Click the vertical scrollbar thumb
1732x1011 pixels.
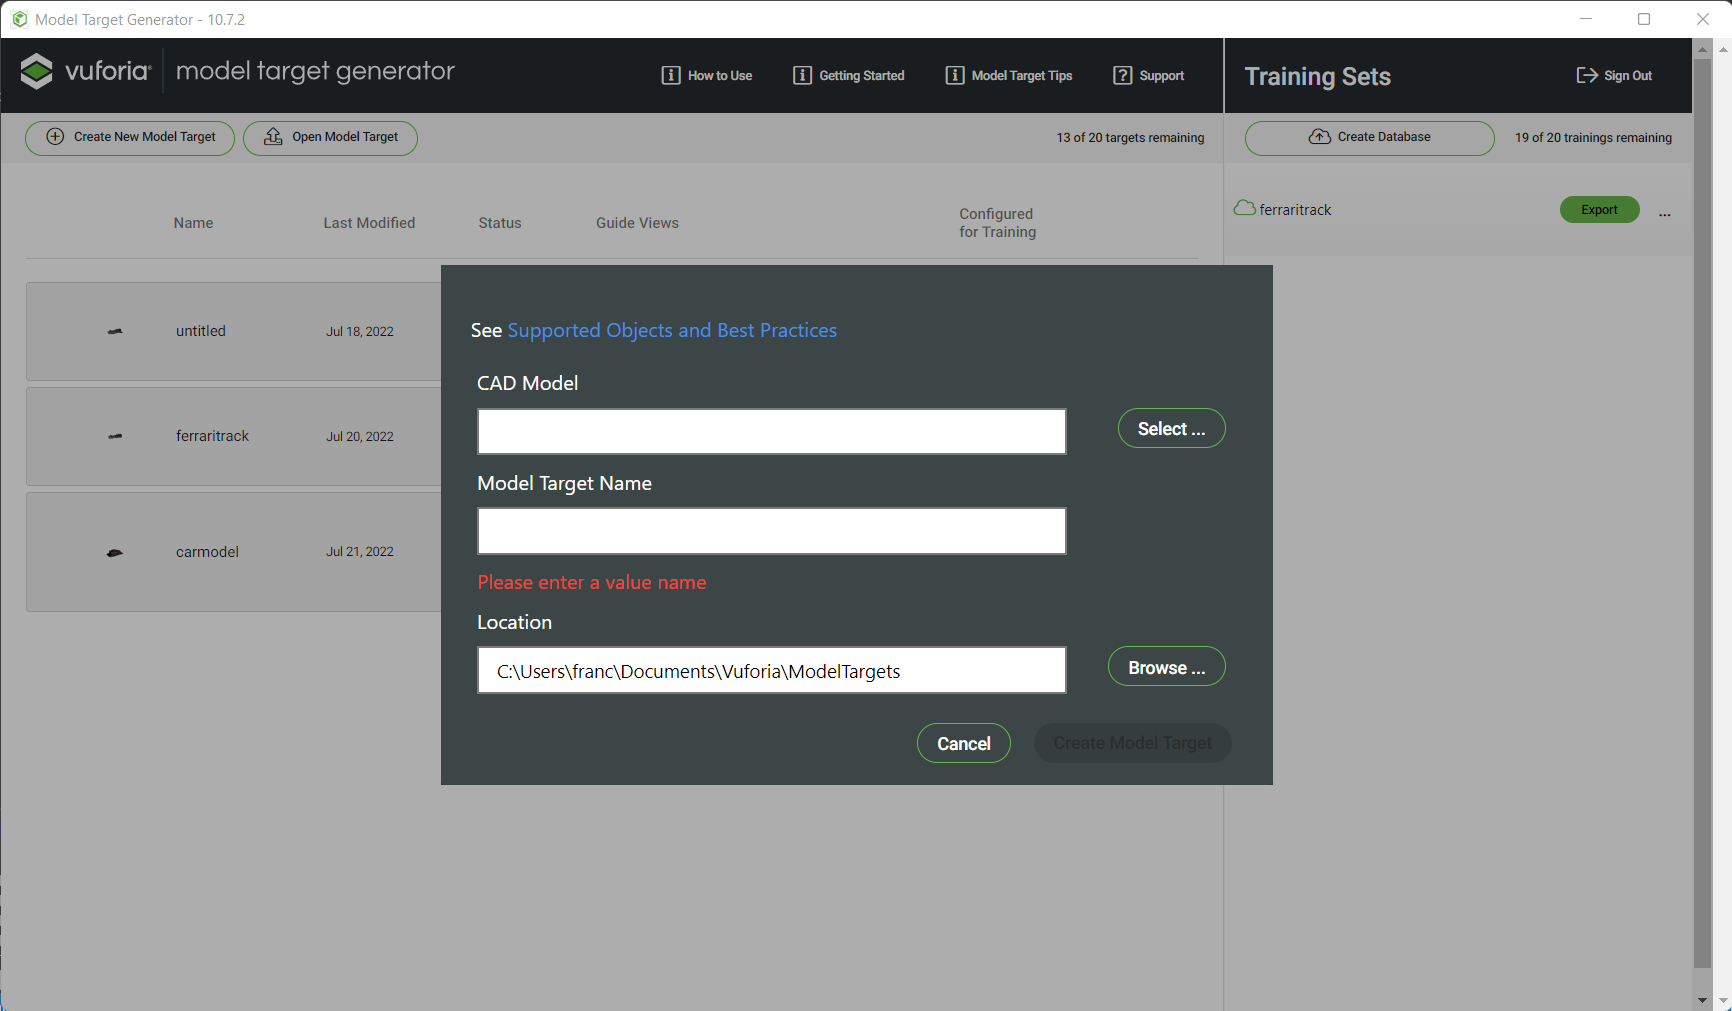(x=1702, y=512)
